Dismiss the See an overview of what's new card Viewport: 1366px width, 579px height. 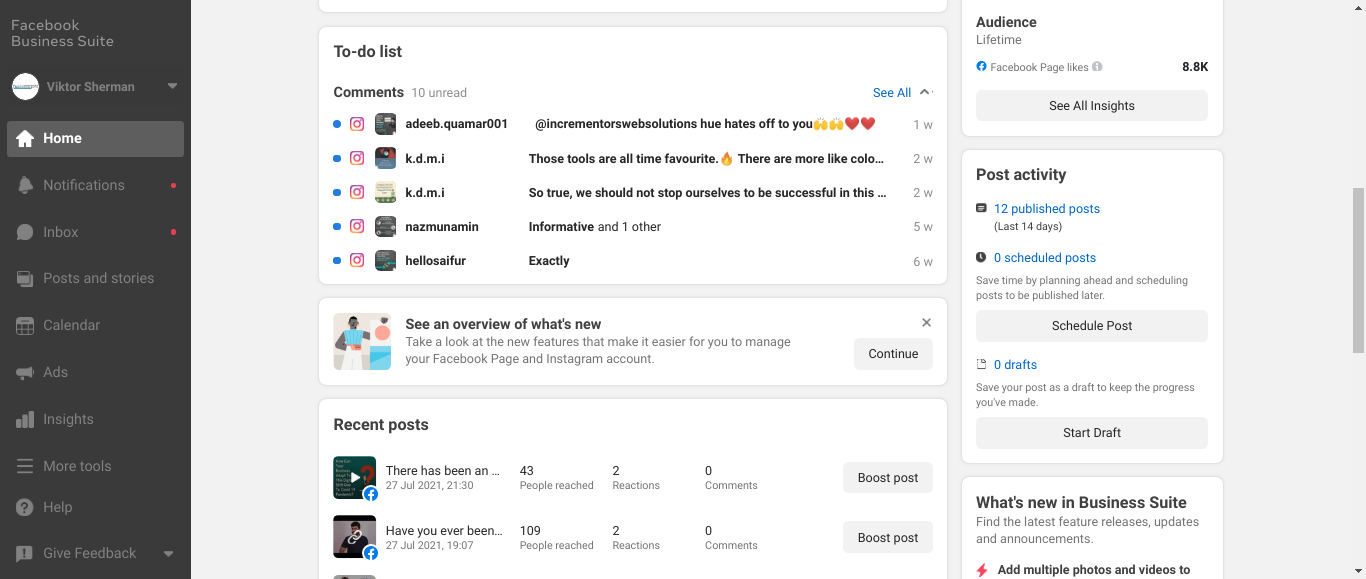tap(926, 322)
